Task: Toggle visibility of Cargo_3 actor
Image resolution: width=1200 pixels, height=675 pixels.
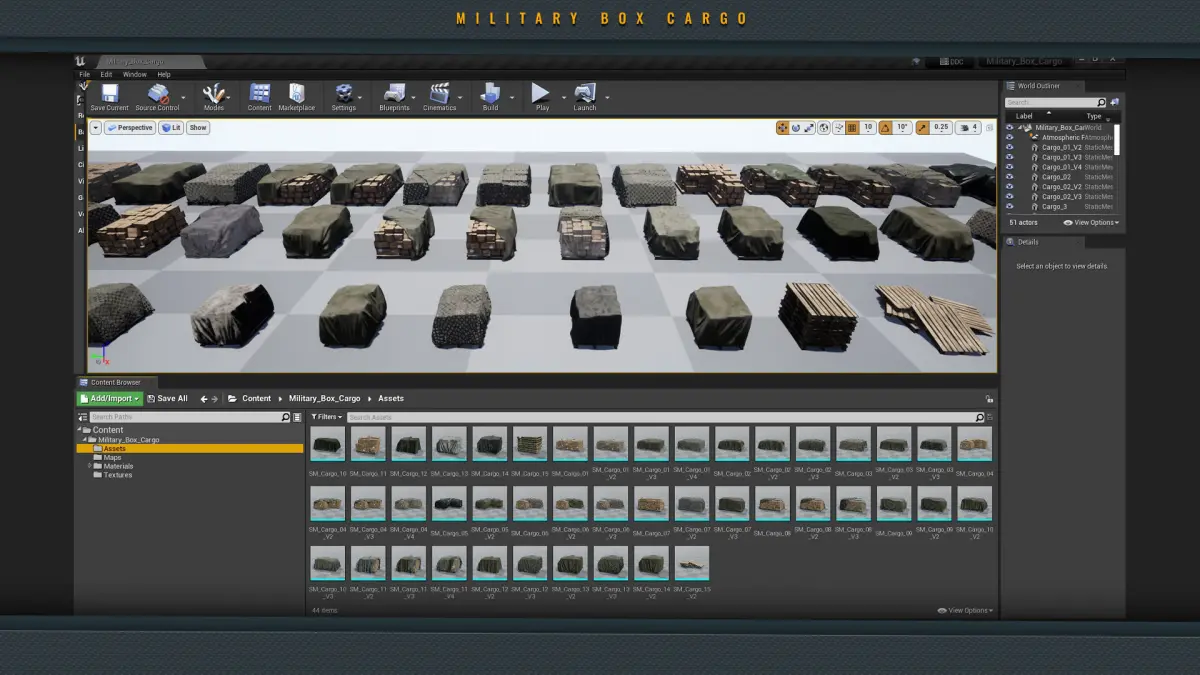Action: click(x=1009, y=207)
